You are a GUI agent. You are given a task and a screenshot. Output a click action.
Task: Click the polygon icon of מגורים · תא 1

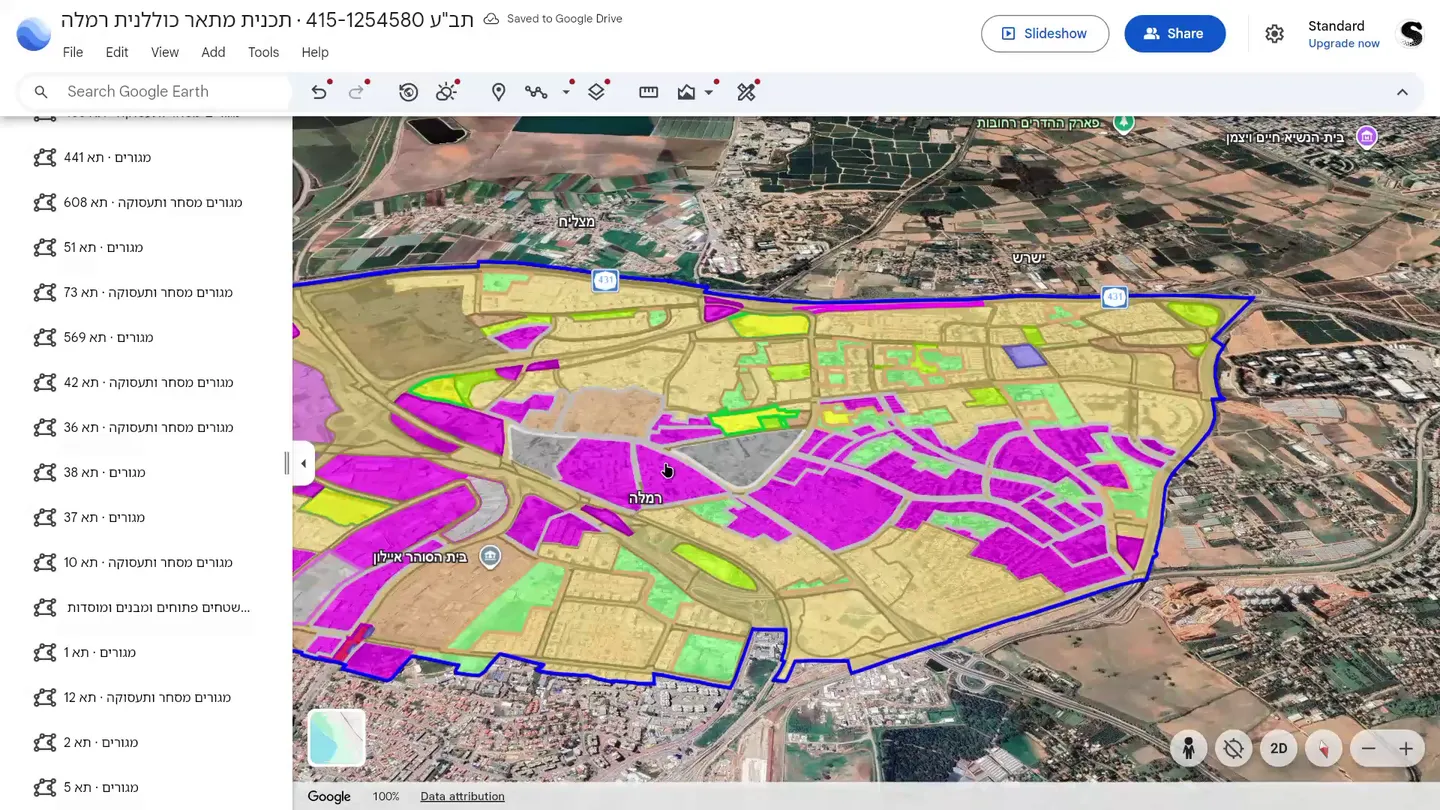click(x=44, y=652)
